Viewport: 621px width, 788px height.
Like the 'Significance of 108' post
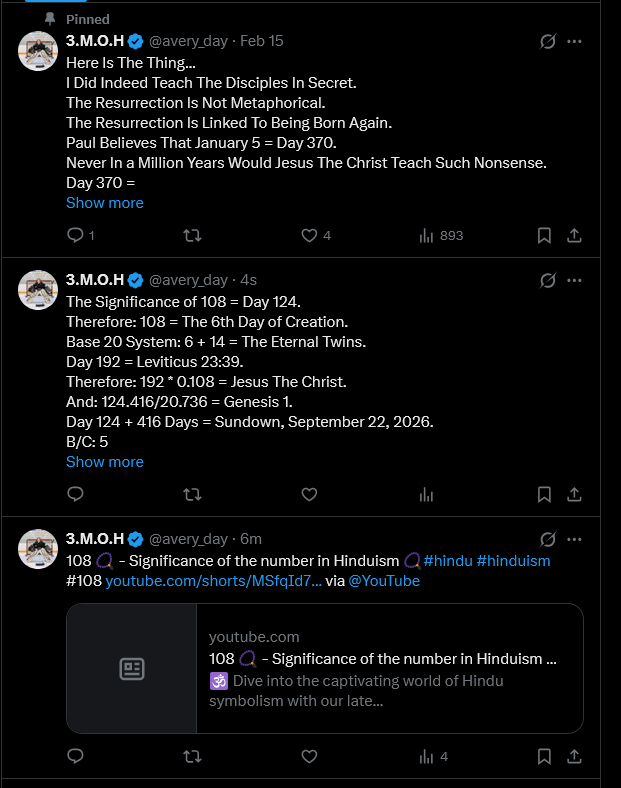click(x=309, y=495)
